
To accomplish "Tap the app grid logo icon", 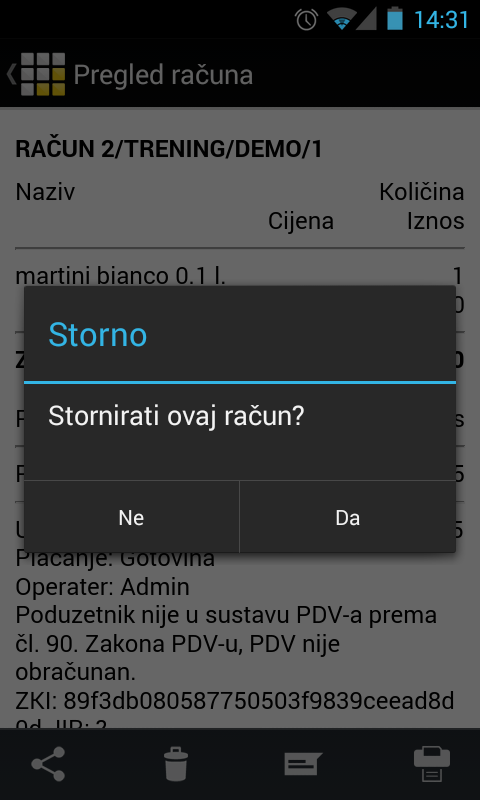I will [43, 74].
